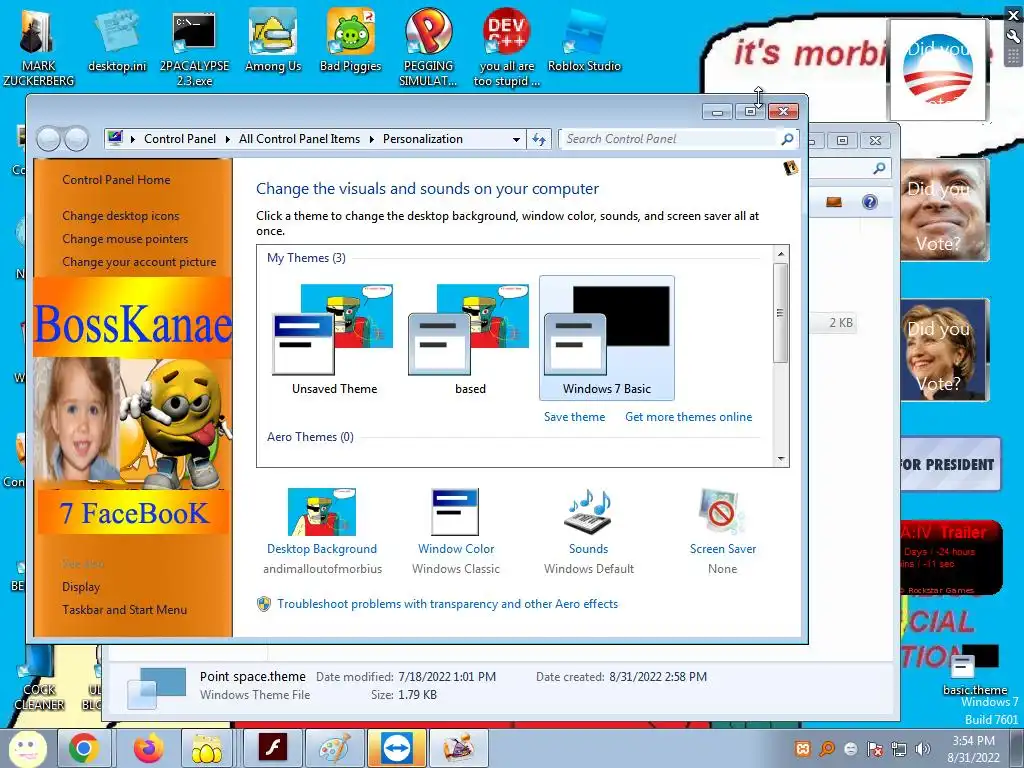Screen dimensions: 1024x768
Task: Click the Refresh button beside the address bar
Action: (539, 139)
